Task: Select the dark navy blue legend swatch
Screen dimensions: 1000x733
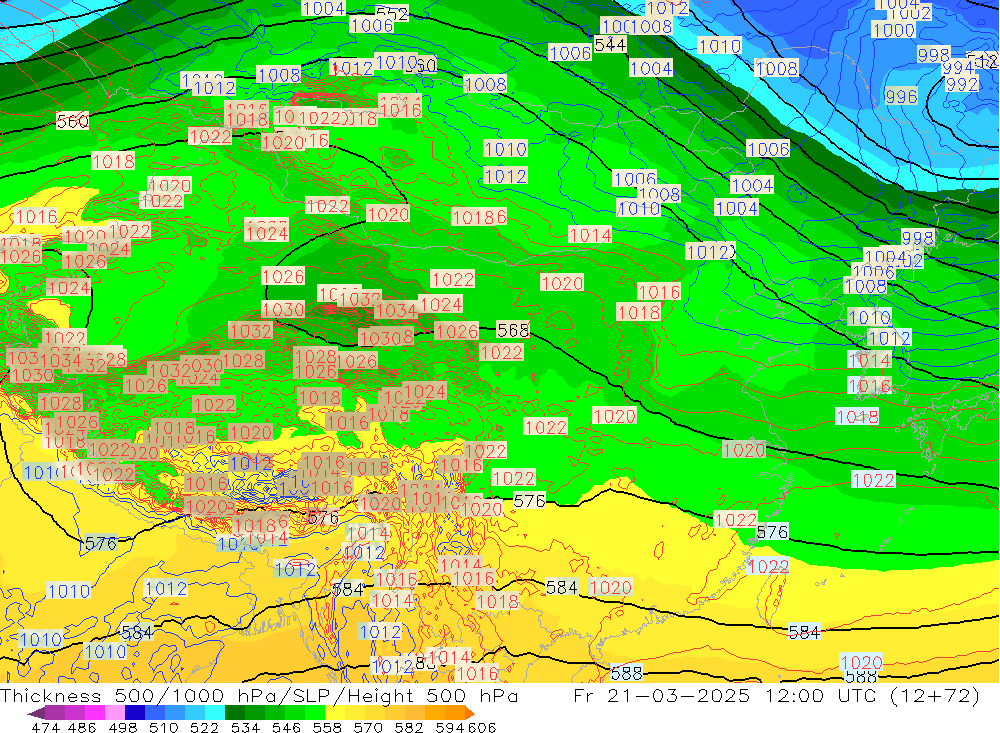Action: [135, 713]
